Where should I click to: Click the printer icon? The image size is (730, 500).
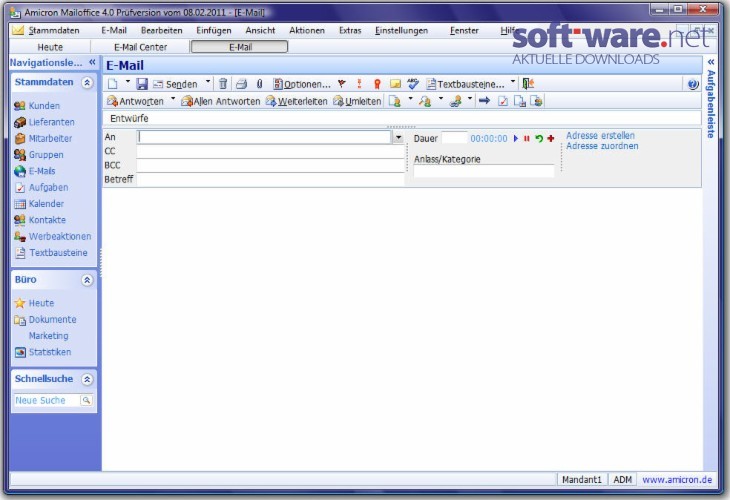[x=241, y=84]
